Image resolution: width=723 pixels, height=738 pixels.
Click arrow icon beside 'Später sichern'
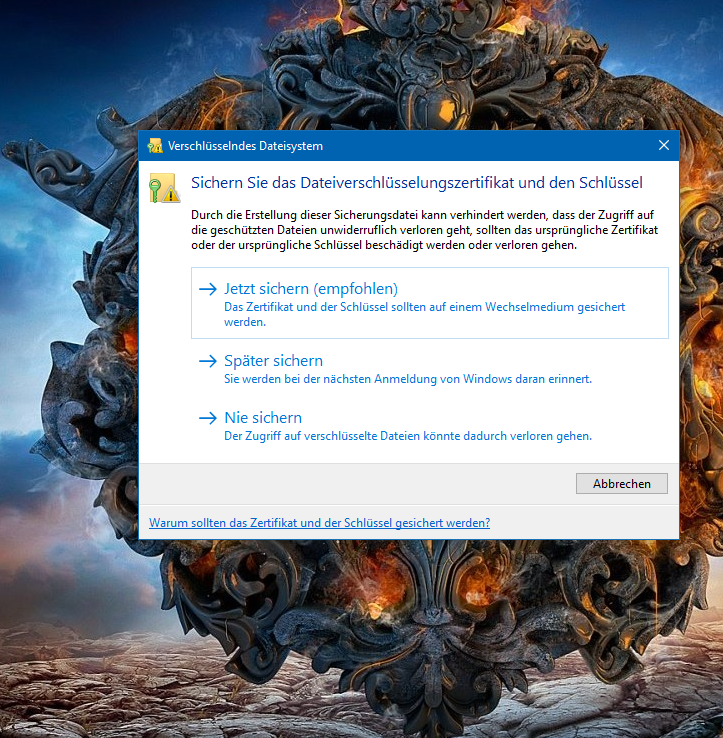coord(208,361)
